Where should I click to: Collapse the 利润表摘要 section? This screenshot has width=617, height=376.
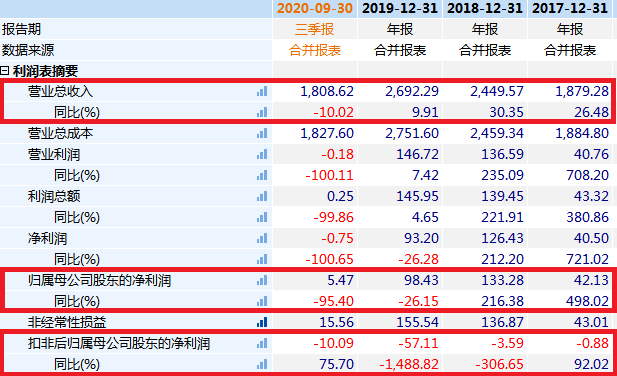pos(4,71)
